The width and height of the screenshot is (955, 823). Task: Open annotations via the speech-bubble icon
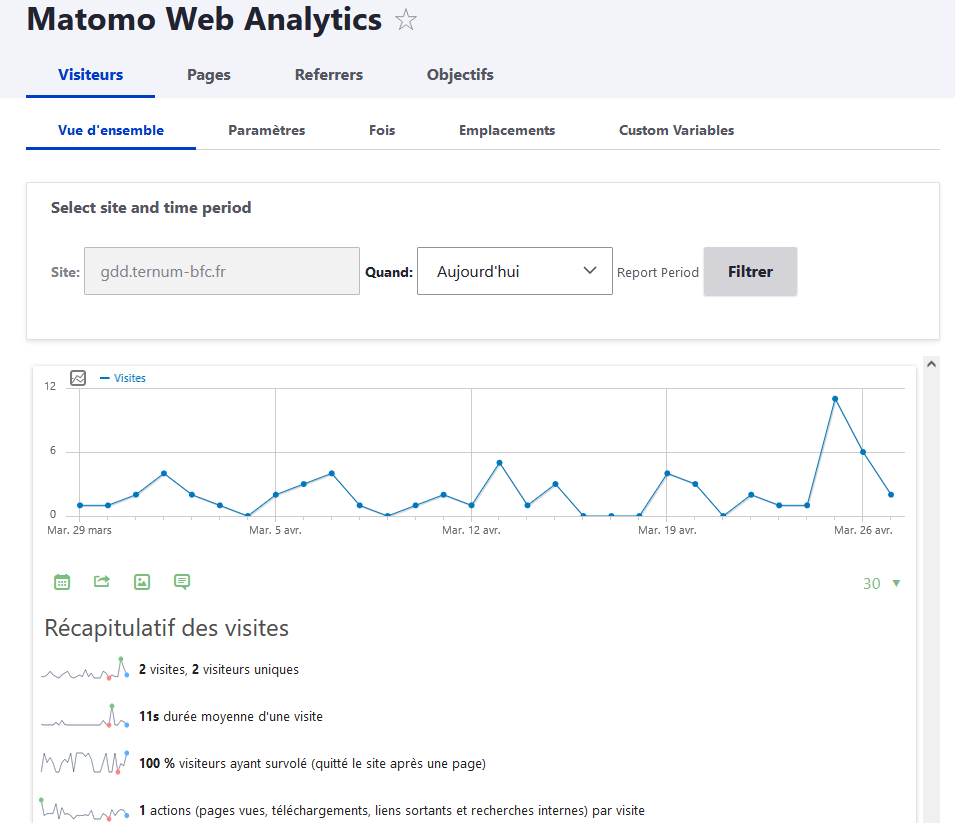(x=181, y=581)
